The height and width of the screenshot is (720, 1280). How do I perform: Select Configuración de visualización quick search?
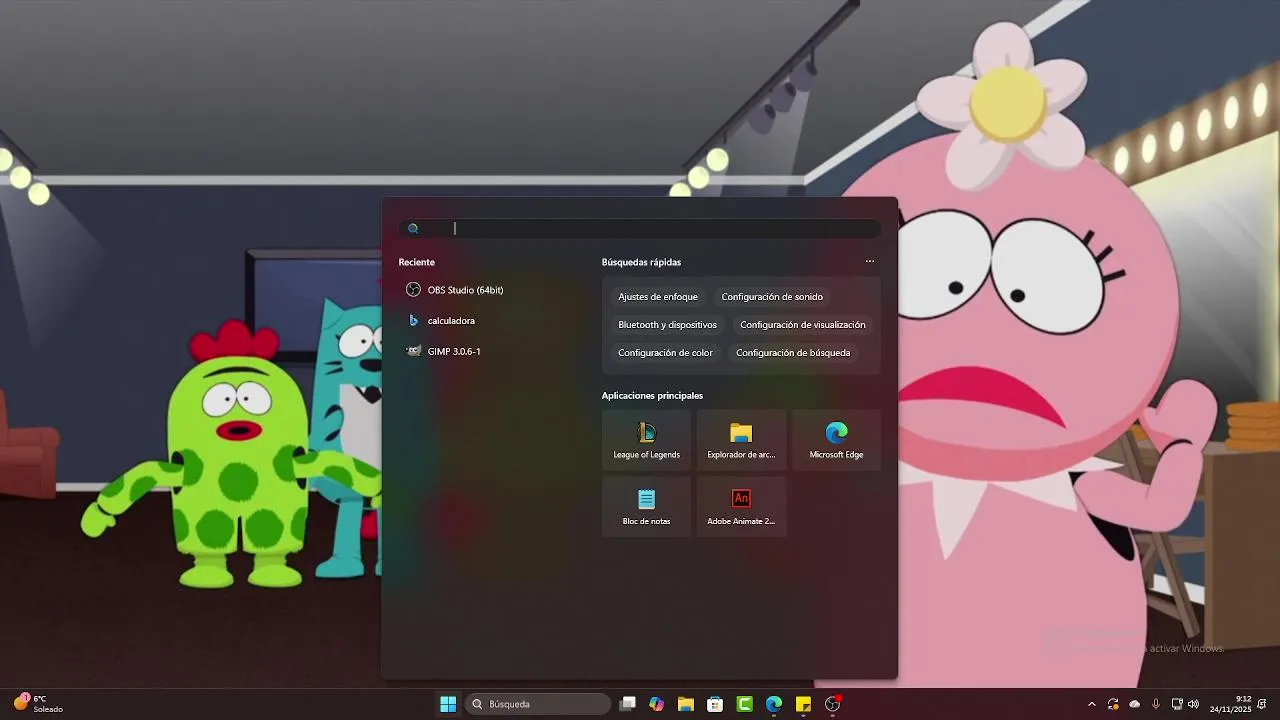point(803,325)
